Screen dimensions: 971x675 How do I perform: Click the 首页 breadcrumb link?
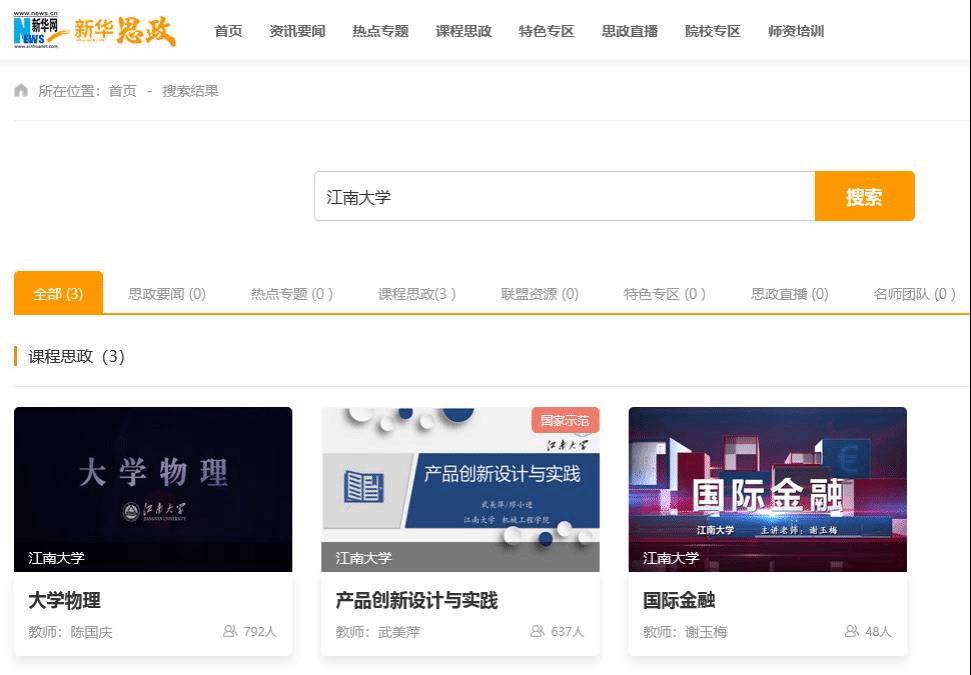[122, 91]
